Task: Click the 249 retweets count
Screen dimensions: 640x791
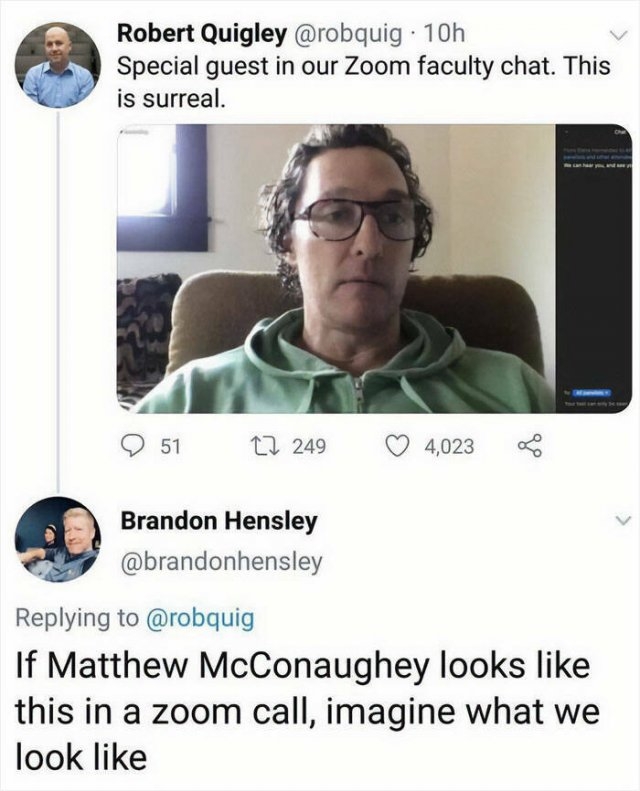Action: (309, 446)
